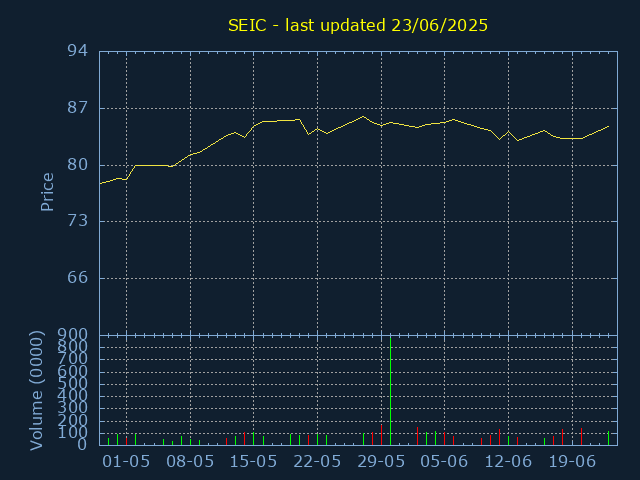Select the 08-05 date axis label
Viewport: 640px width, 480px height.
coord(190,462)
